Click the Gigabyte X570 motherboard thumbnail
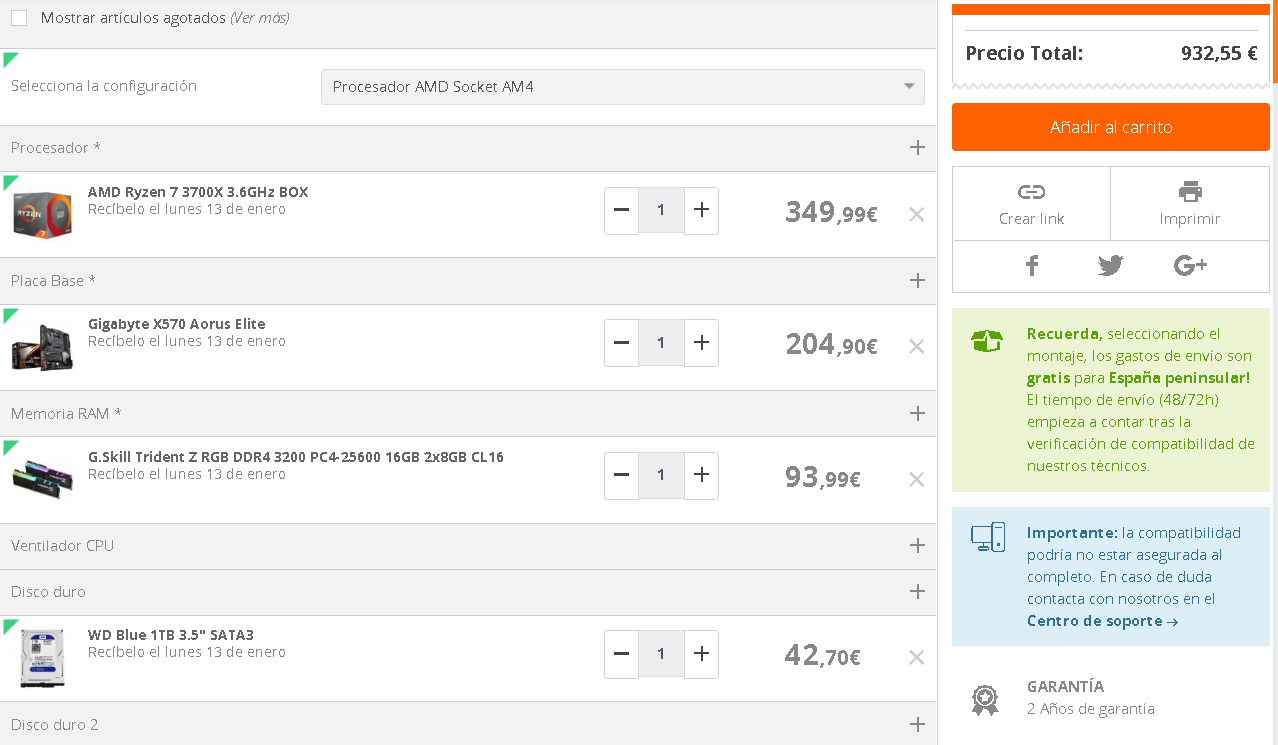This screenshot has width=1278, height=745. pos(42,346)
